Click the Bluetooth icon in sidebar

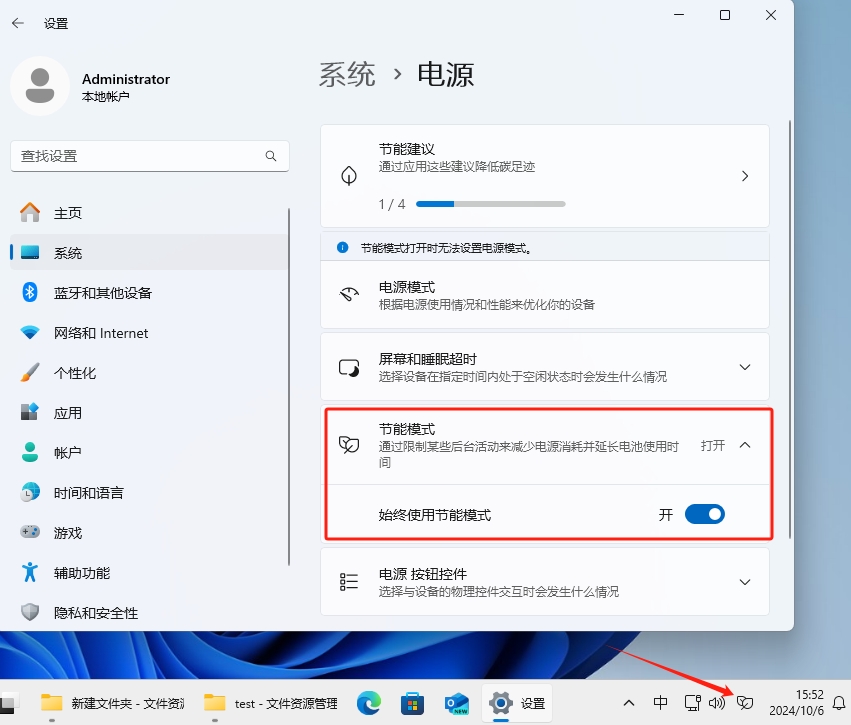click(30, 292)
